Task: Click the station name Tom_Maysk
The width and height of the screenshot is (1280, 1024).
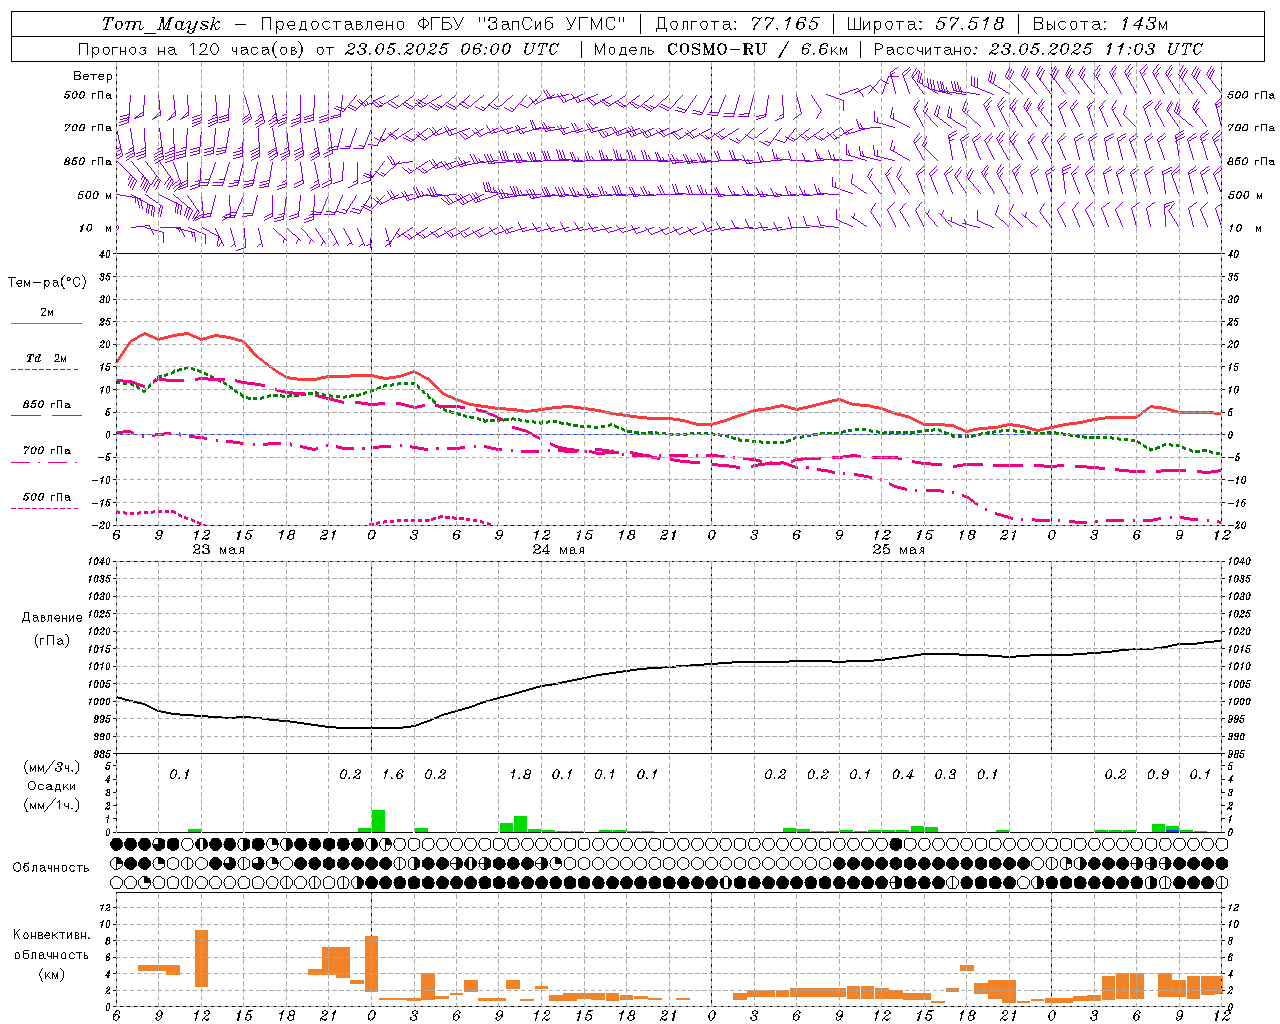Action: pos(161,24)
